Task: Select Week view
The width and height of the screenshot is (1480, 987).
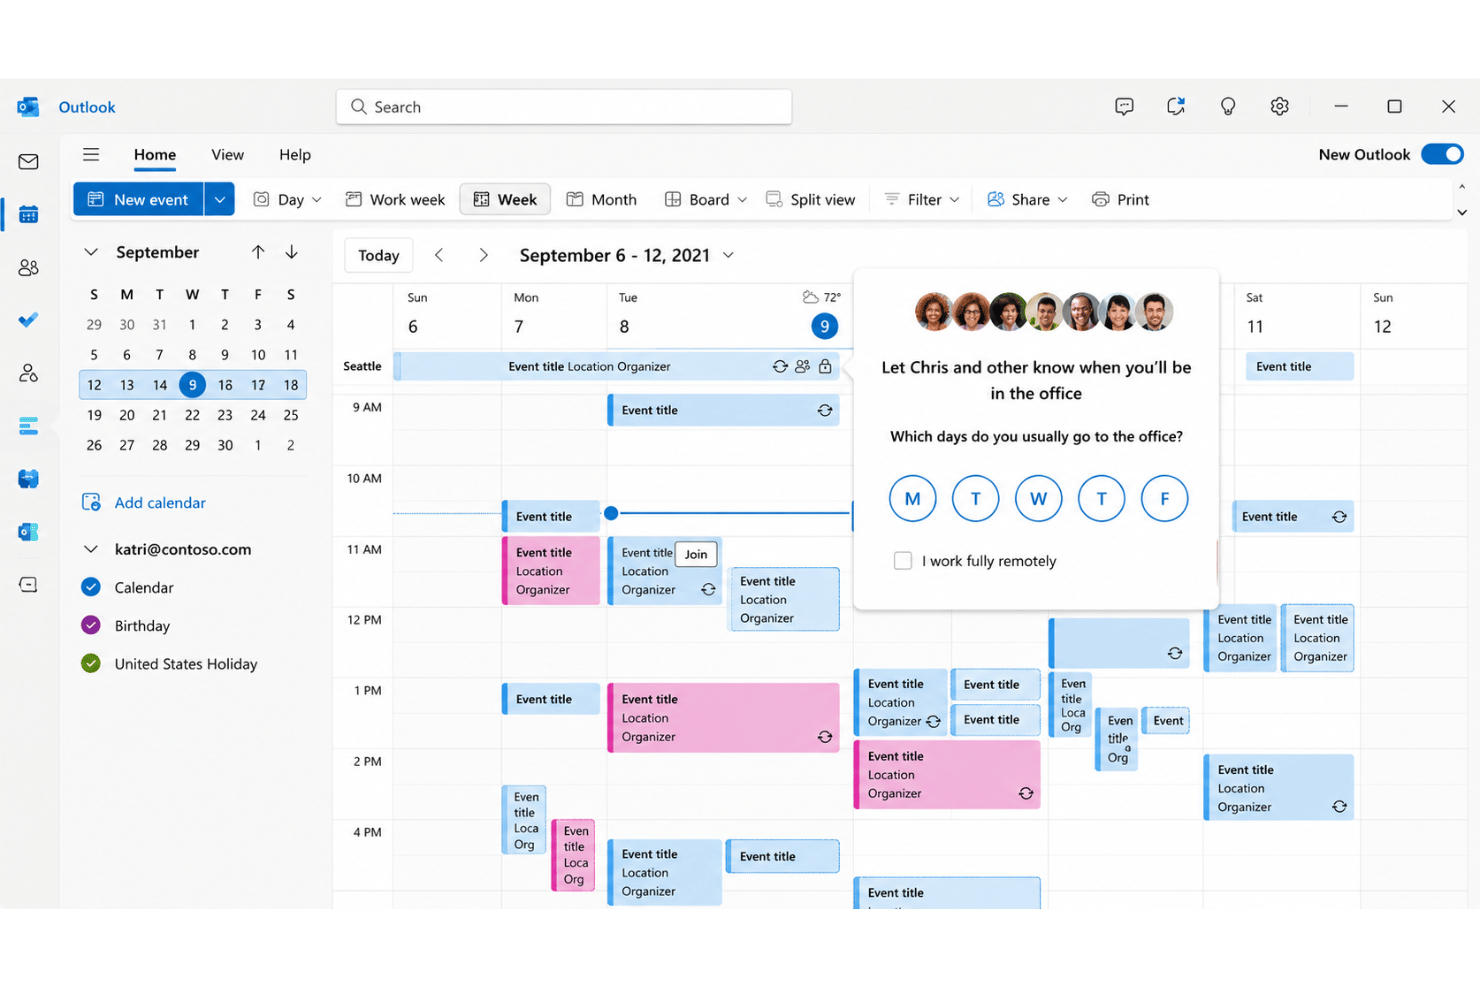Action: coord(505,199)
